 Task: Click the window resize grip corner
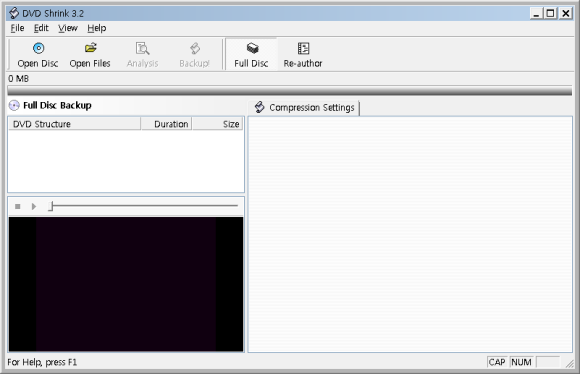pos(569,363)
